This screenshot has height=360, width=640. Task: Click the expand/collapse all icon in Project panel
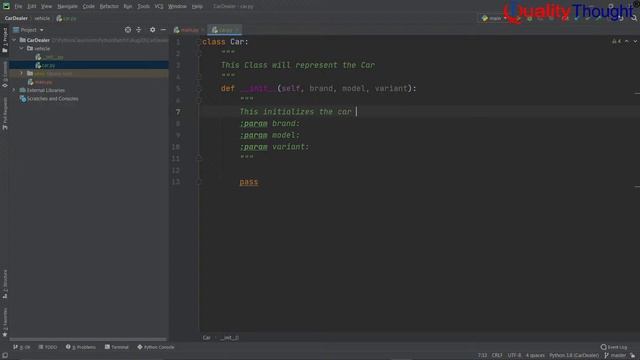pyautogui.click(x=139, y=30)
